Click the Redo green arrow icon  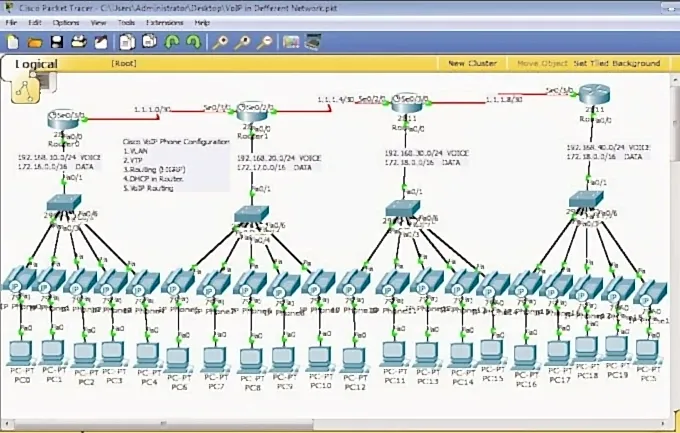click(193, 42)
